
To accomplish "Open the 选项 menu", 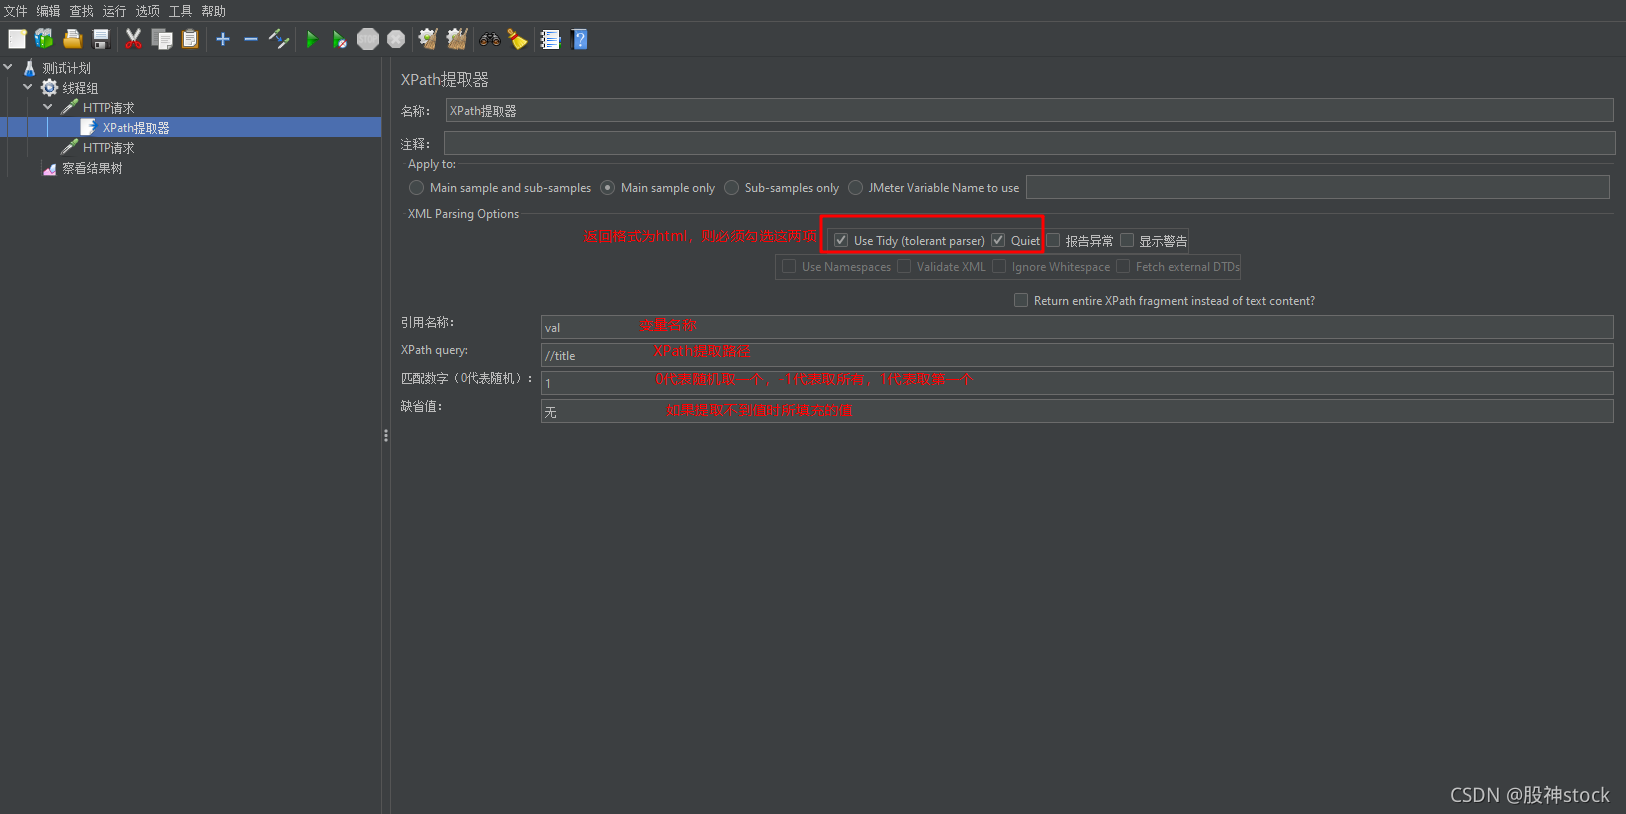I will tap(148, 11).
